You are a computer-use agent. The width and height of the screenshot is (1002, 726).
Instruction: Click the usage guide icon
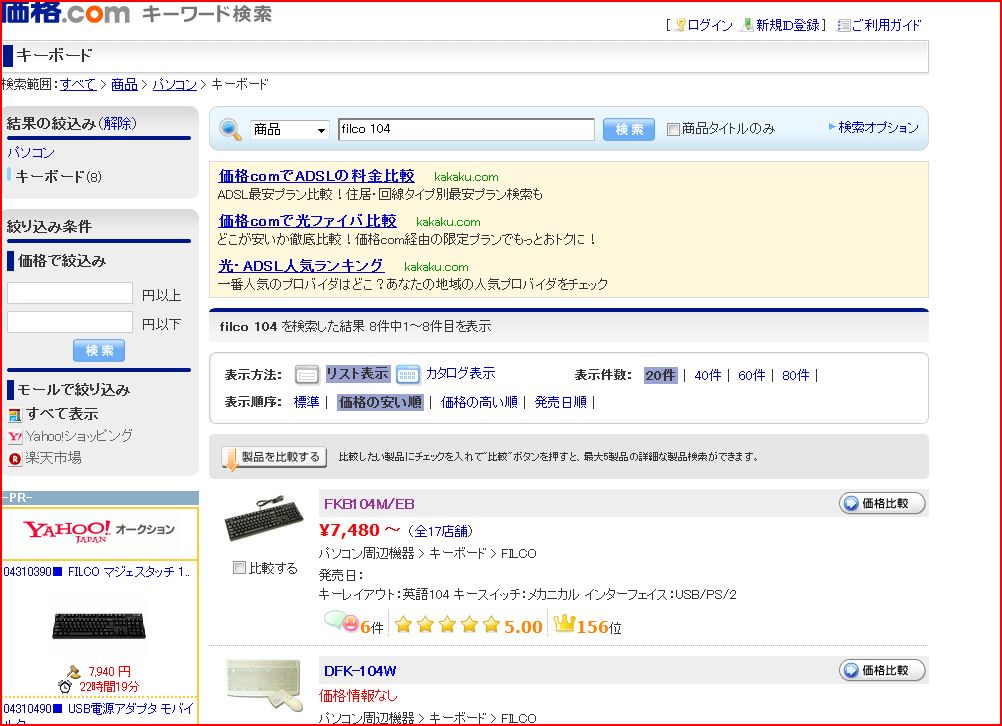843,25
